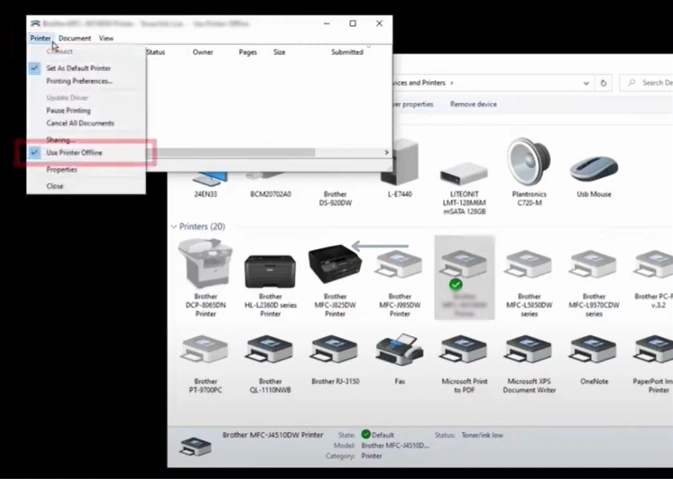Open the Brother DCP-8065DN Printer icon
Image resolution: width=673 pixels, height=479 pixels.
coord(205,265)
